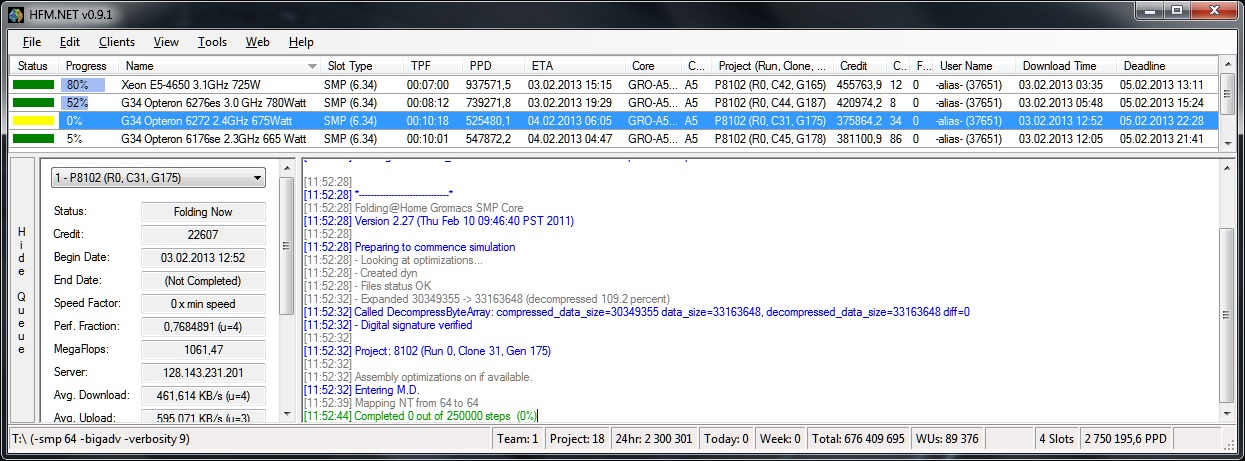Open the Clients menu
The height and width of the screenshot is (461, 1245).
[117, 42]
